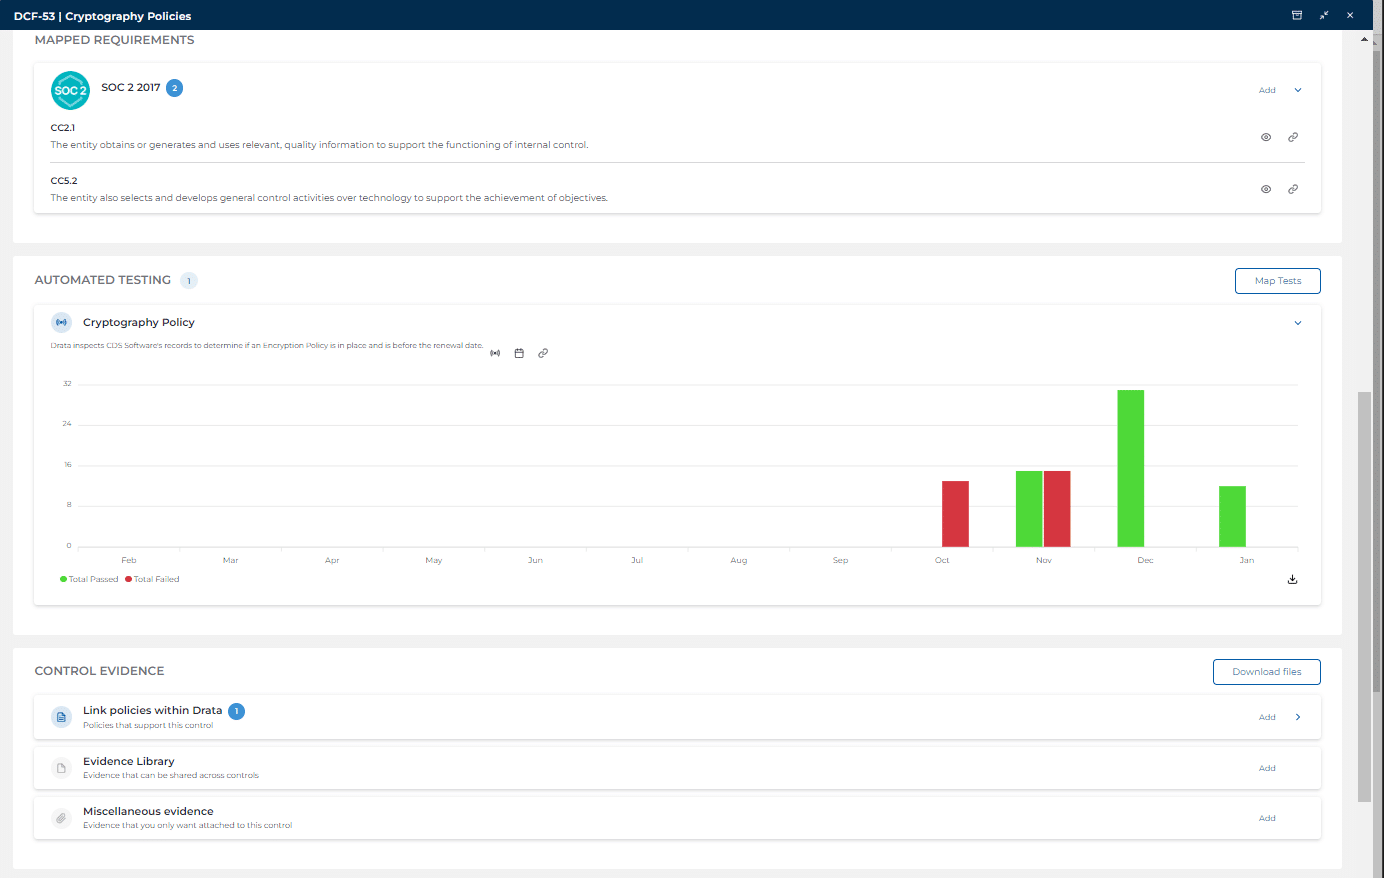Toggle Total Passed series in chart legend
The width and height of the screenshot is (1384, 878).
tap(89, 579)
